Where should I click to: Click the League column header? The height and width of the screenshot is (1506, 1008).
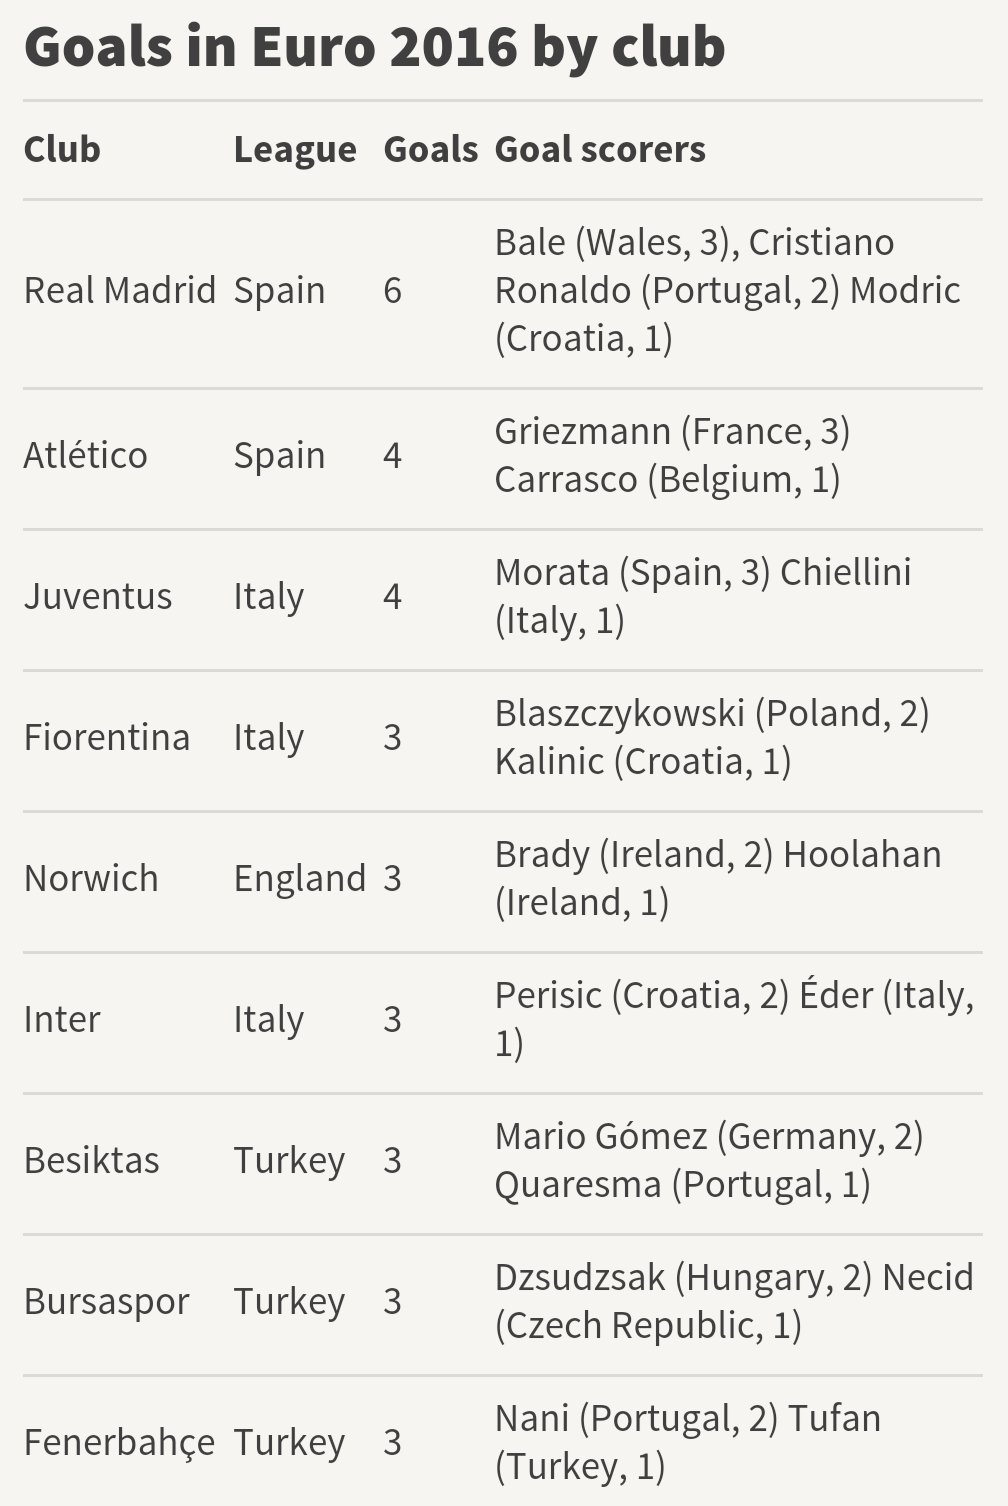[x=295, y=149]
